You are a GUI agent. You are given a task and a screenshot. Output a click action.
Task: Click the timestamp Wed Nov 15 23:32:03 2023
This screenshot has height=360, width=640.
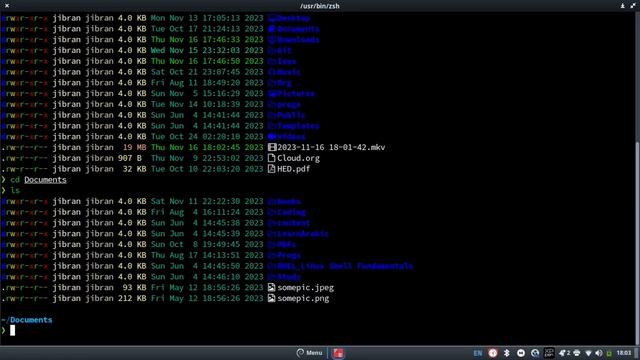point(207,50)
